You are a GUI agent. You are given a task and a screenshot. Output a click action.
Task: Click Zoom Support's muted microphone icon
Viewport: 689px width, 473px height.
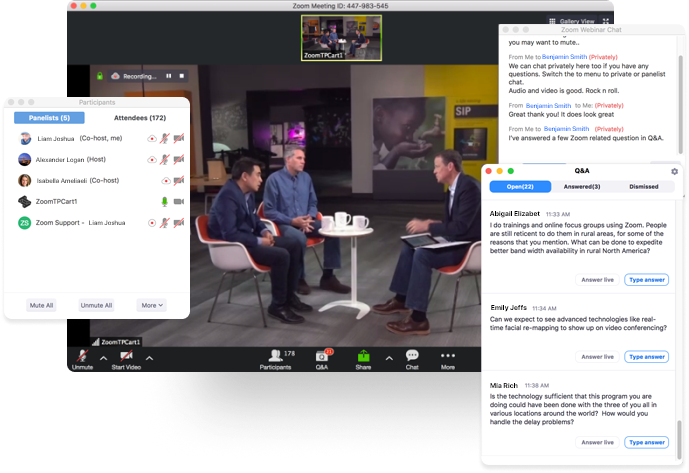pyautogui.click(x=164, y=223)
